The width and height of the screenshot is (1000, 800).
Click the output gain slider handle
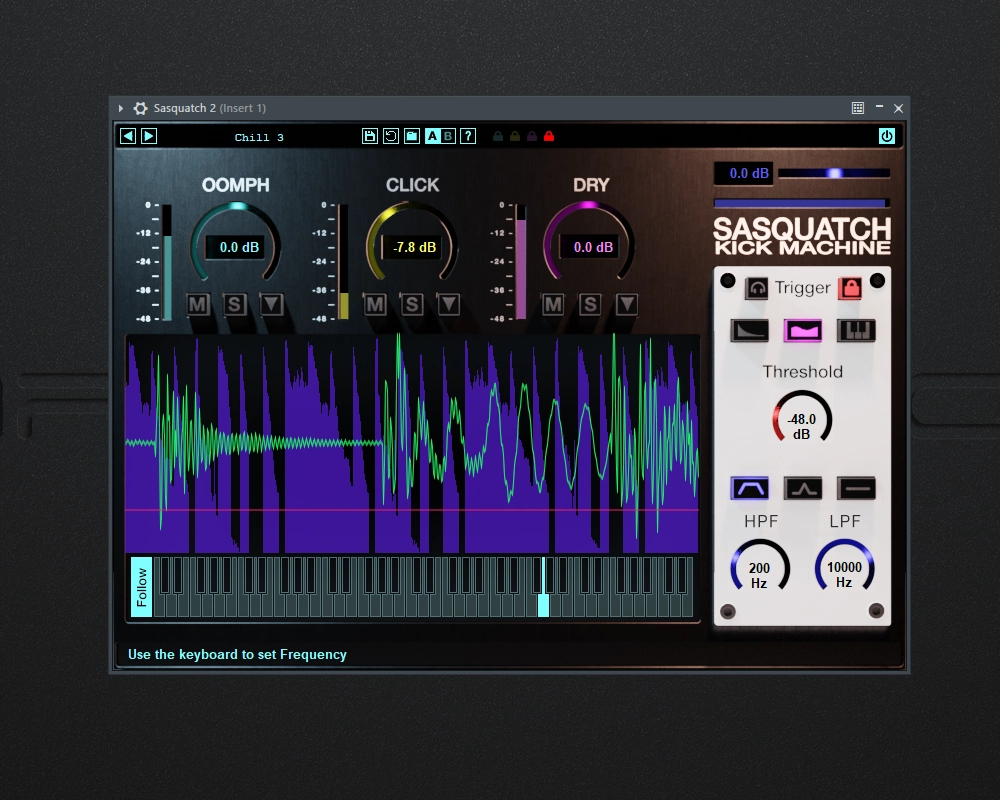click(834, 173)
